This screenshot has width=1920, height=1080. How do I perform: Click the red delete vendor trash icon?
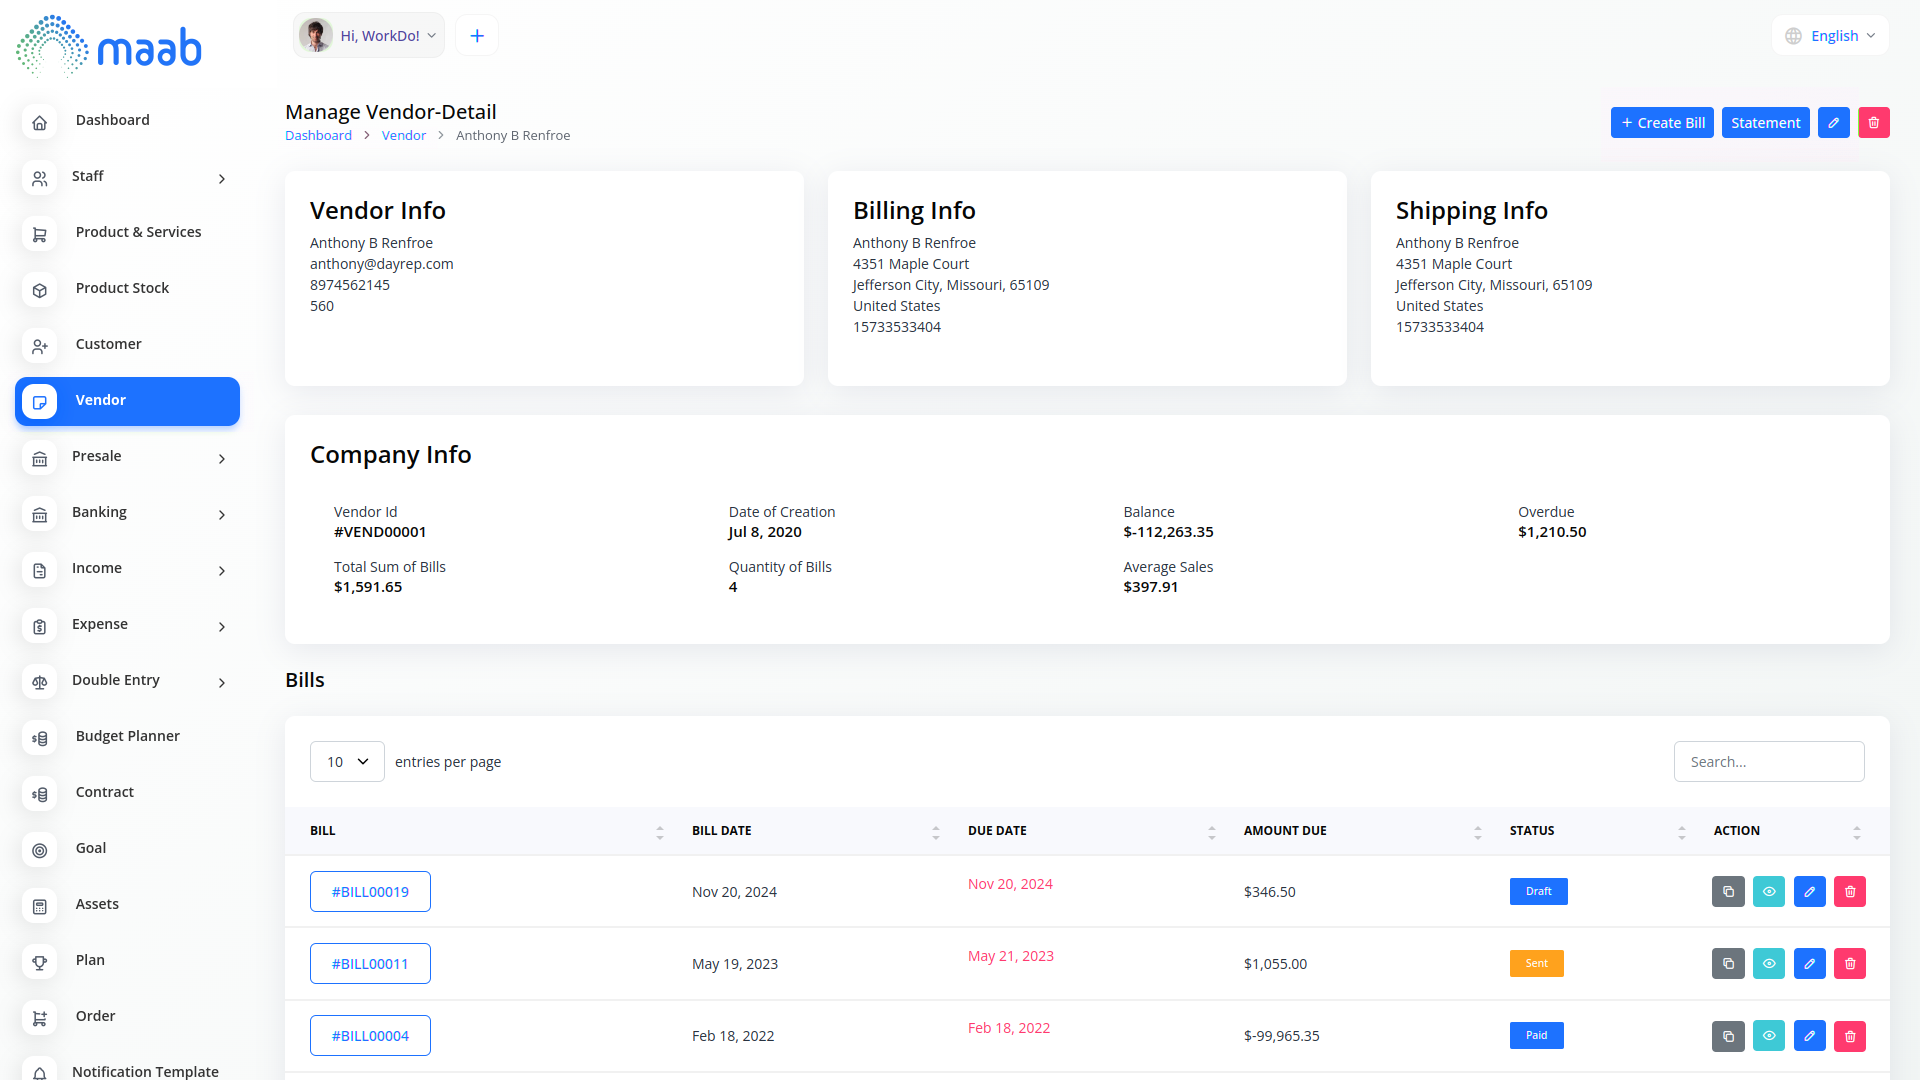coord(1873,123)
